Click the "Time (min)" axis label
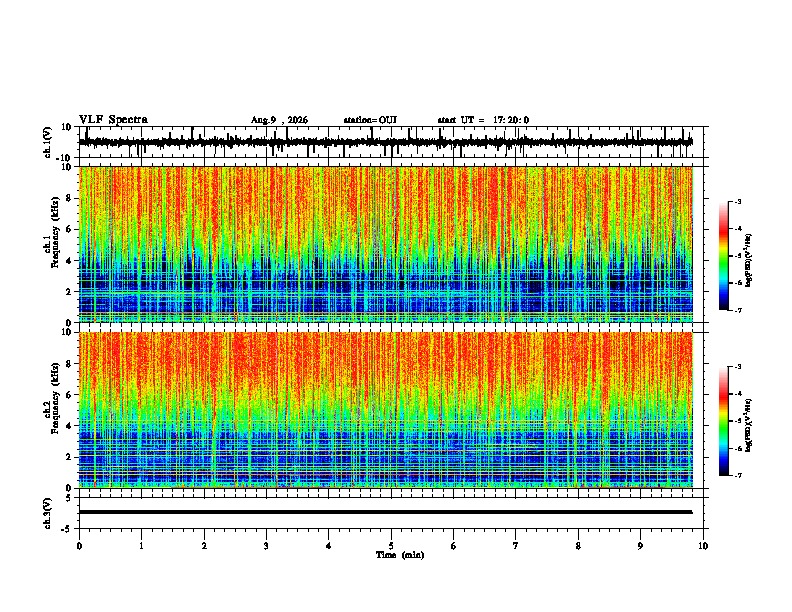The height and width of the screenshot is (612, 792). pos(400,555)
